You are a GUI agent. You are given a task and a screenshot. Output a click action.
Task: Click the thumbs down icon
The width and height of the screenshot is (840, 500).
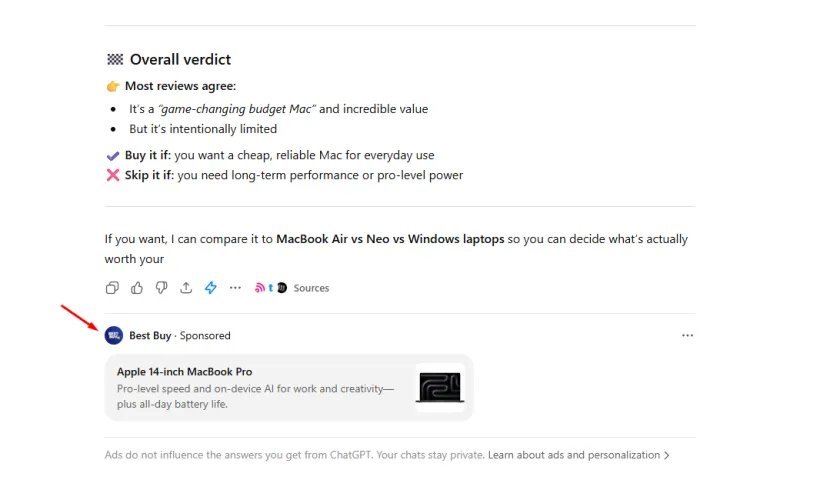click(161, 288)
